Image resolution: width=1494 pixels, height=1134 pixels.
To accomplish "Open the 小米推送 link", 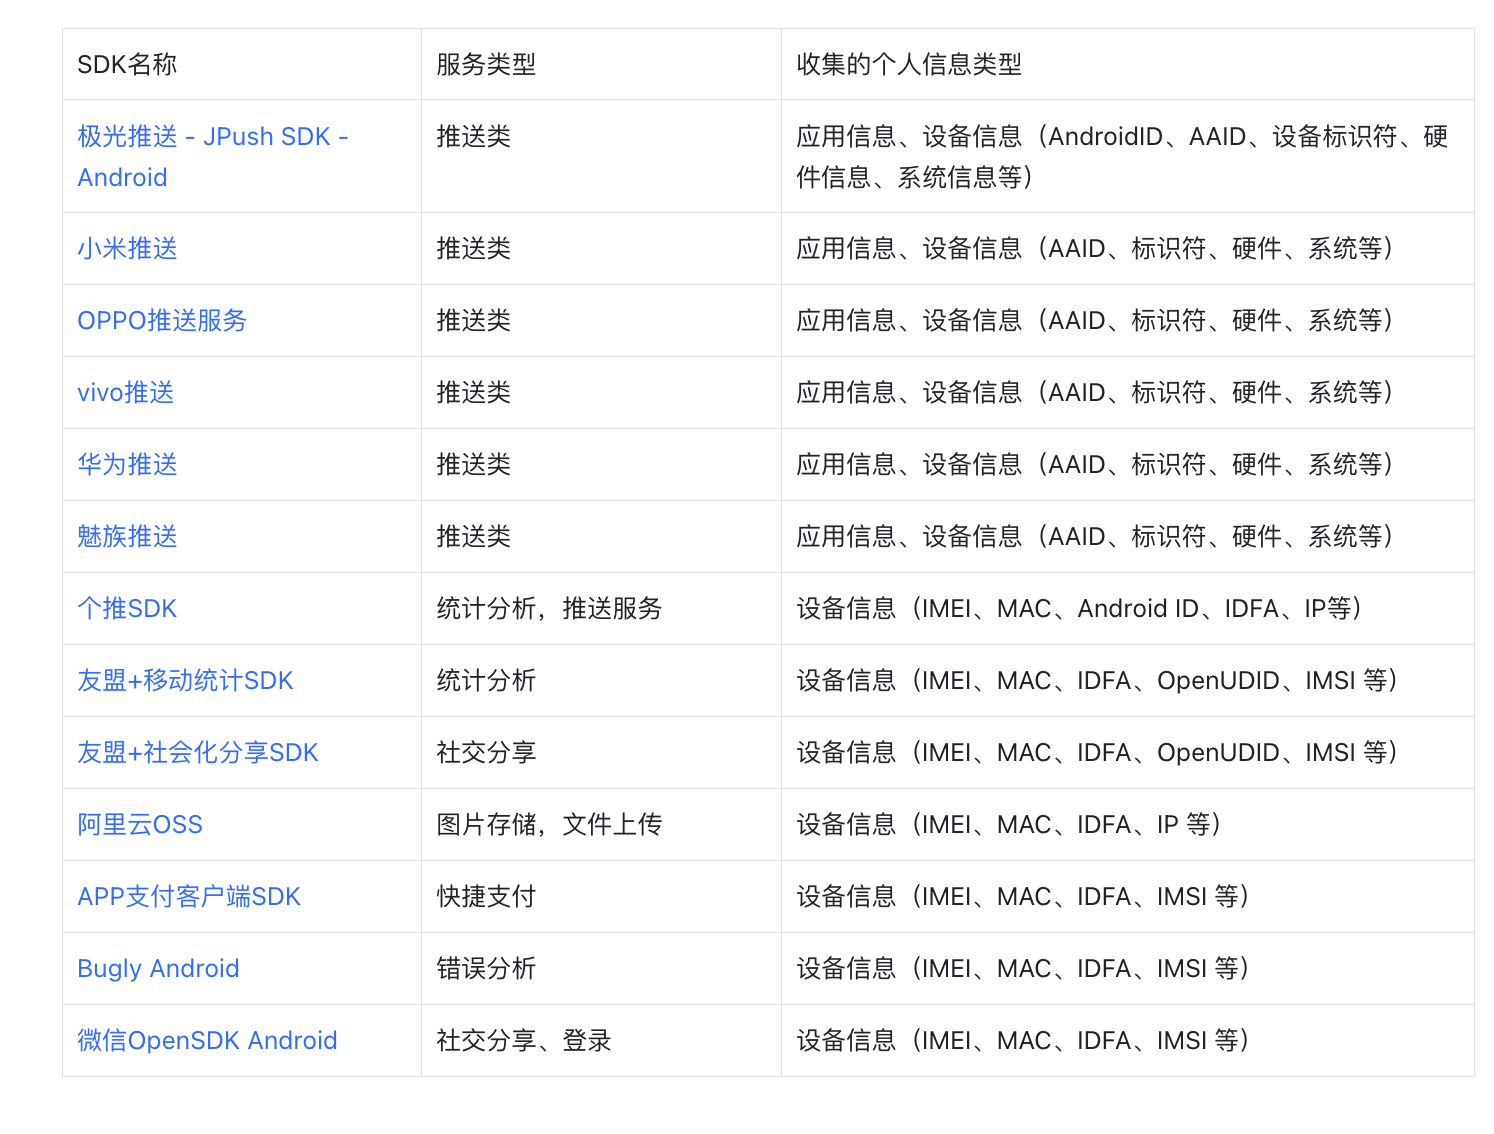I will 127,248.
